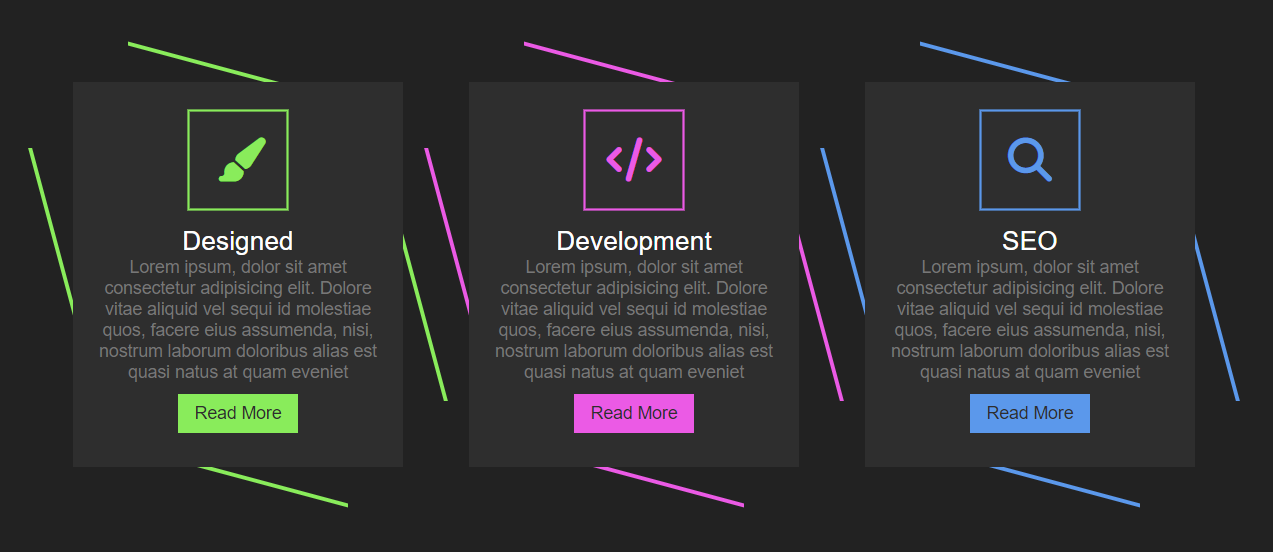Click the blue Read More button
The image size is (1273, 552).
1030,413
